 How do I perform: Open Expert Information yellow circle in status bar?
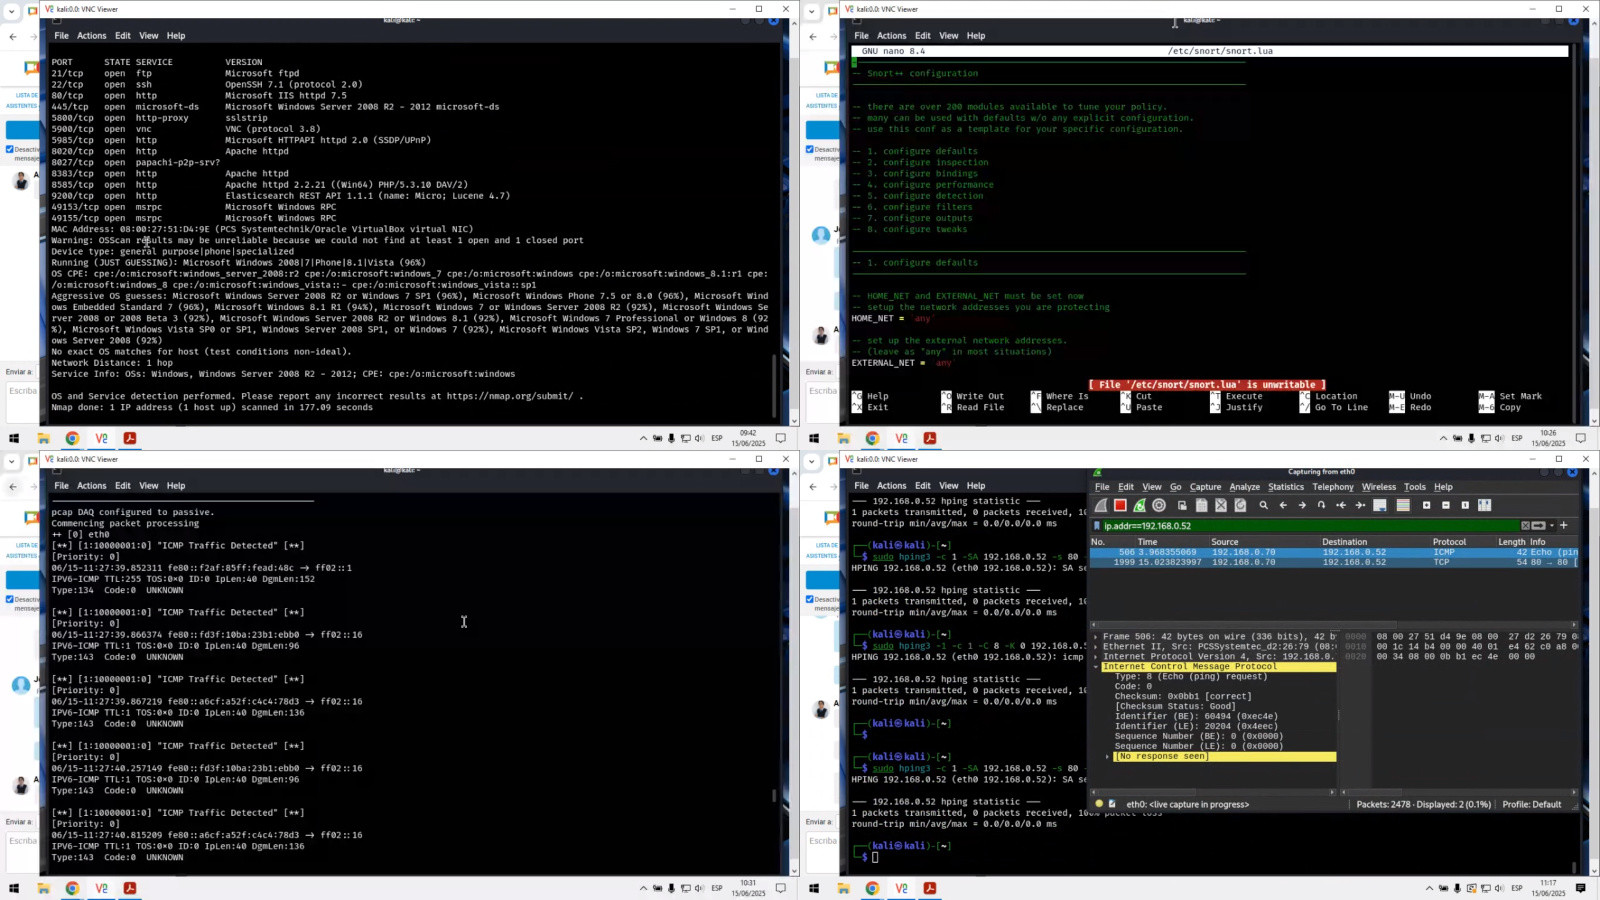coord(1099,804)
